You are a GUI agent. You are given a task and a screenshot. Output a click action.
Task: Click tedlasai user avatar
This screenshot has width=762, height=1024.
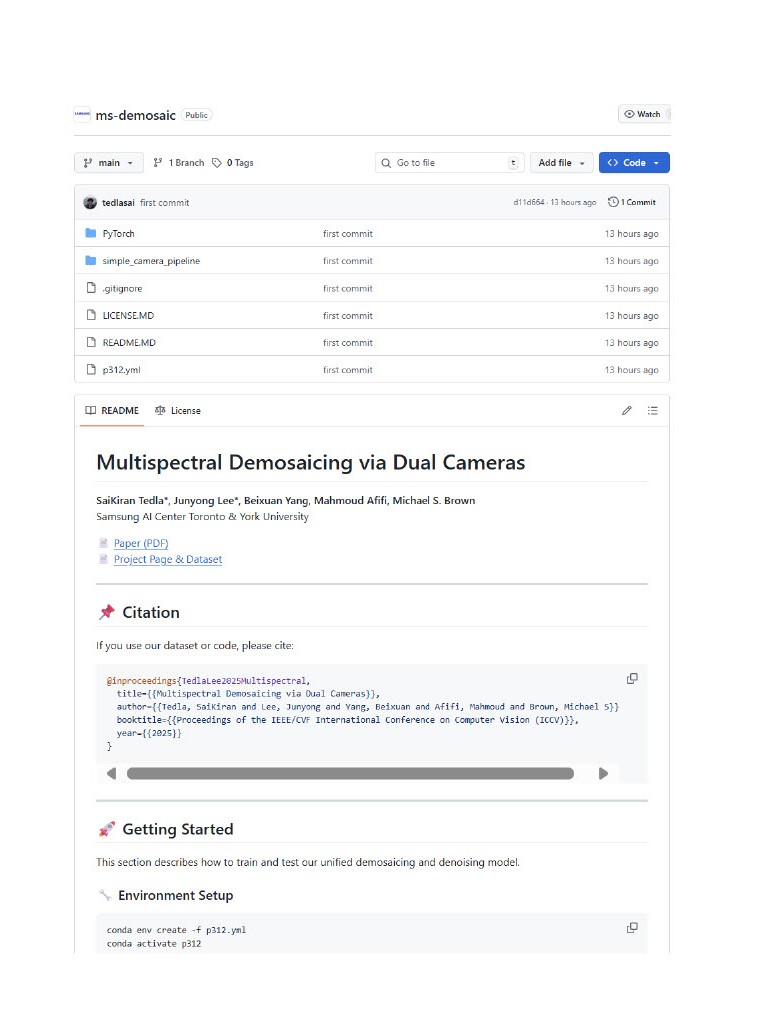(90, 202)
